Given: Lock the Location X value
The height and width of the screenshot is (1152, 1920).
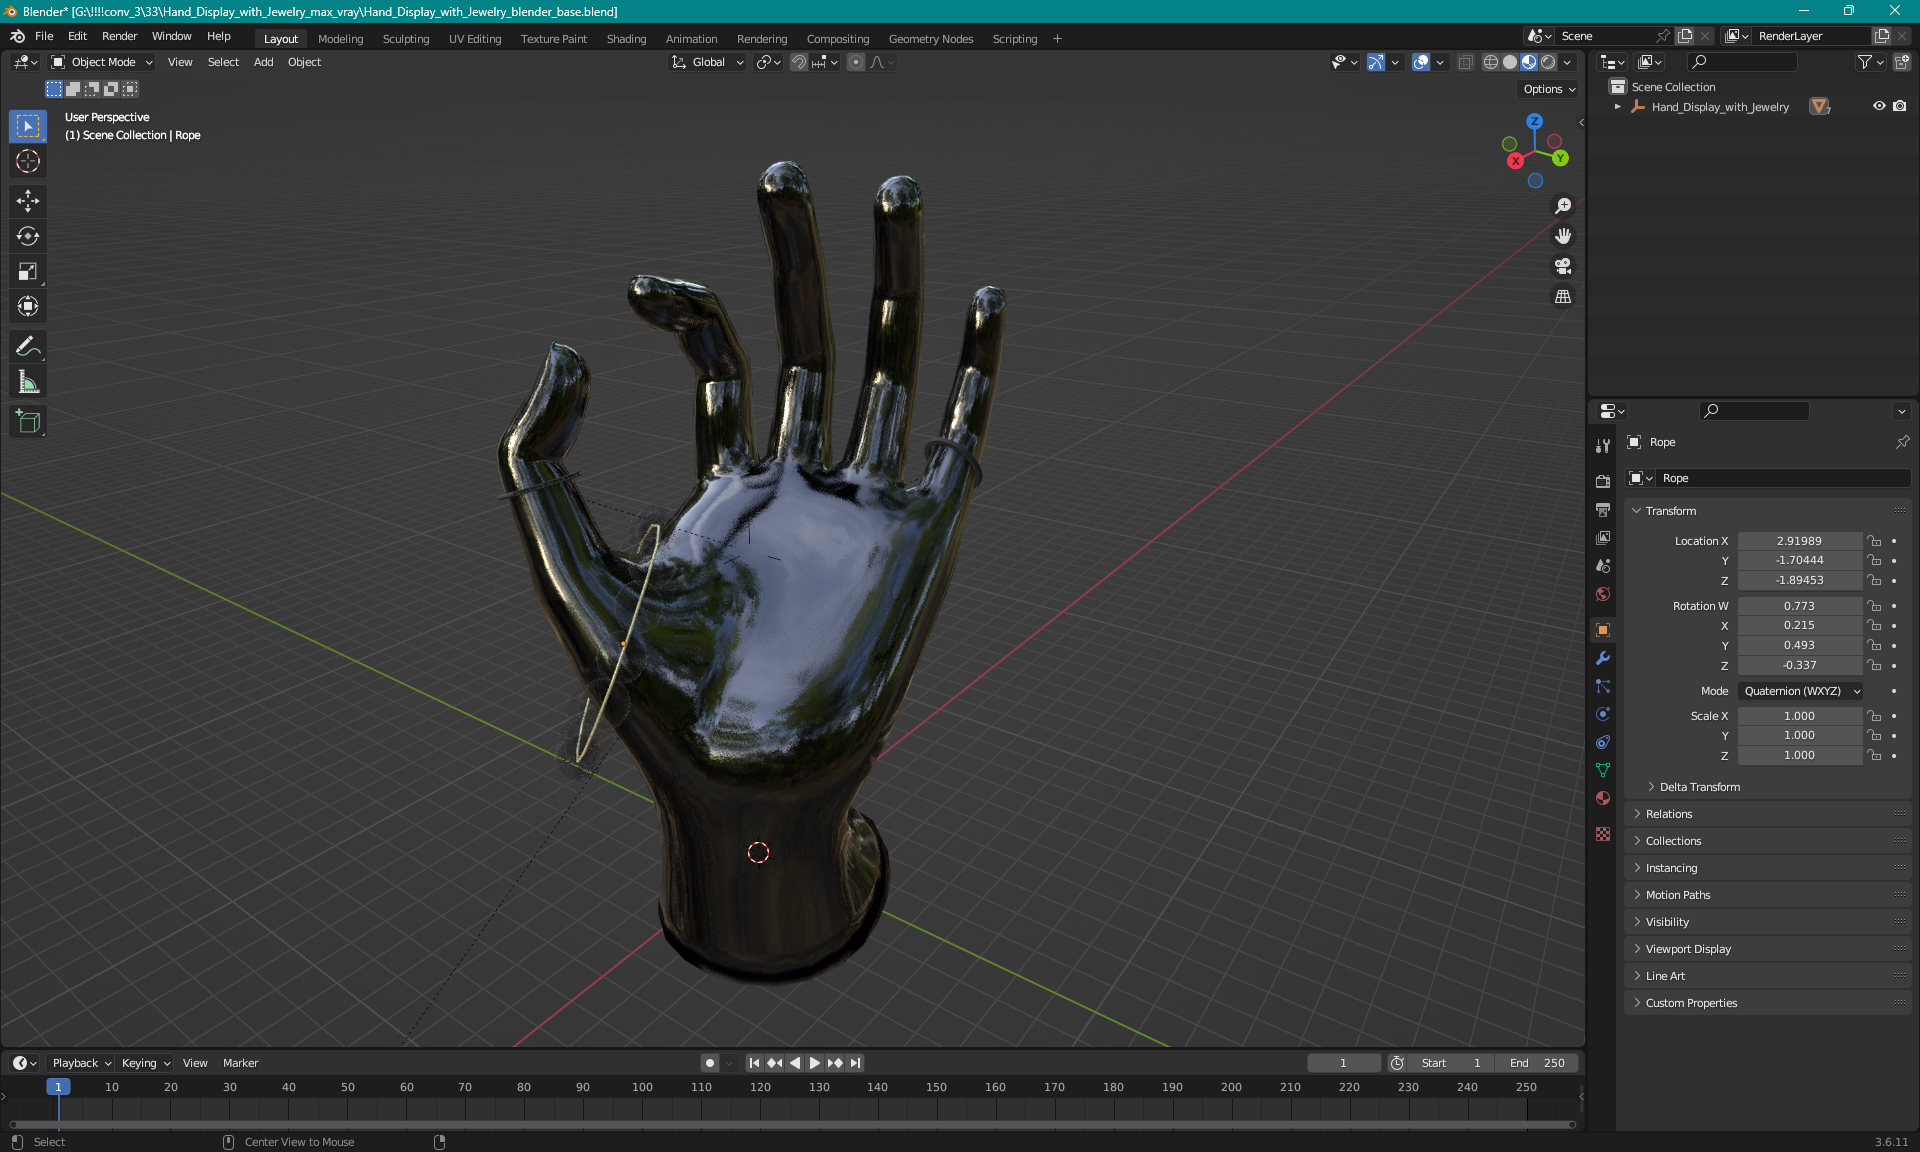Looking at the screenshot, I should 1875,541.
